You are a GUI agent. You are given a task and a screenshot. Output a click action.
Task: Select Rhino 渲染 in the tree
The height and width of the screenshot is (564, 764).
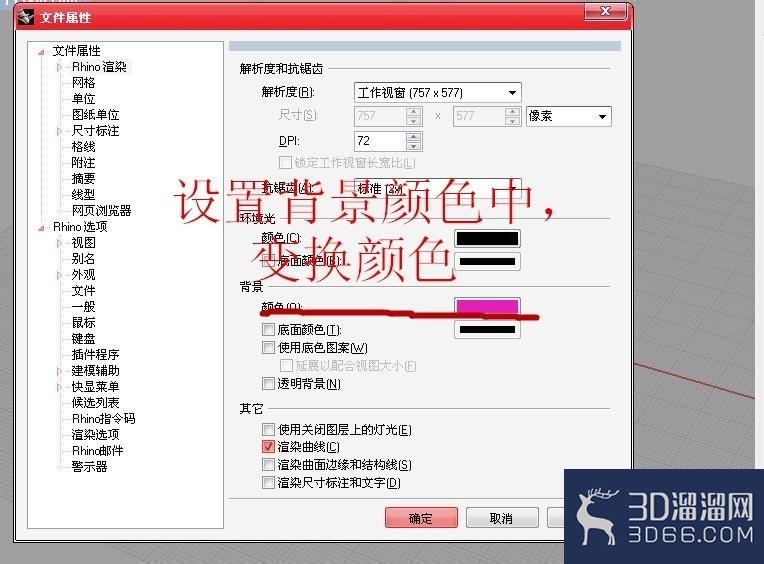point(99,67)
